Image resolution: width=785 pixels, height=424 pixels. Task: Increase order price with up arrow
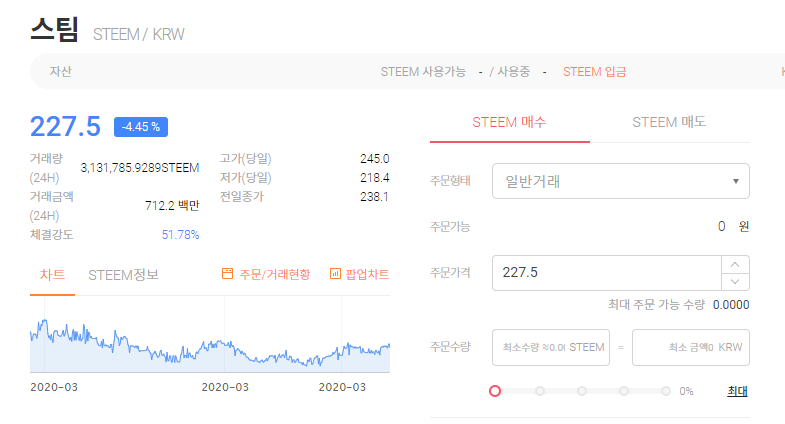point(735,264)
